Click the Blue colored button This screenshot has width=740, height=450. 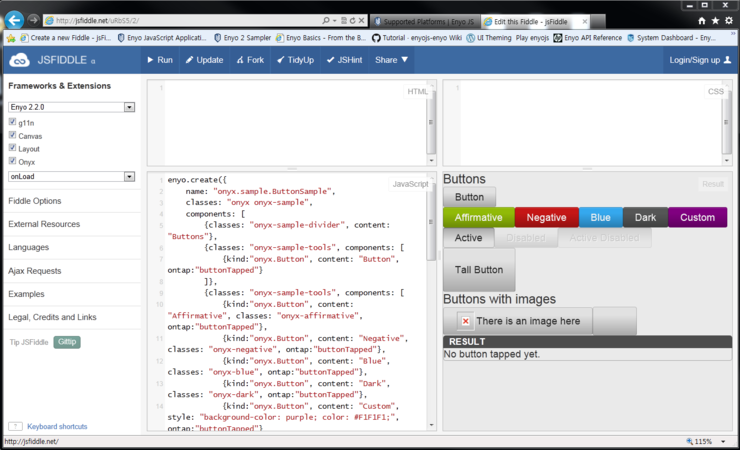point(600,217)
